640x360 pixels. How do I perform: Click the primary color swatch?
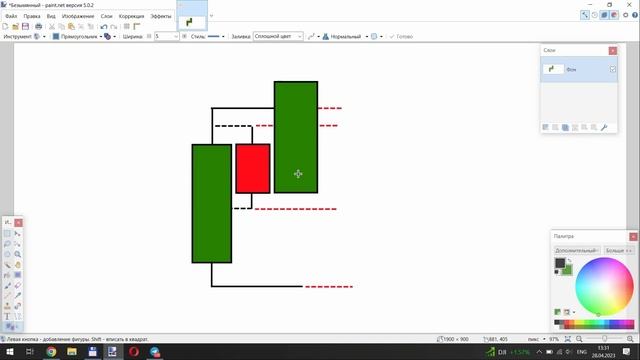tap(560, 263)
